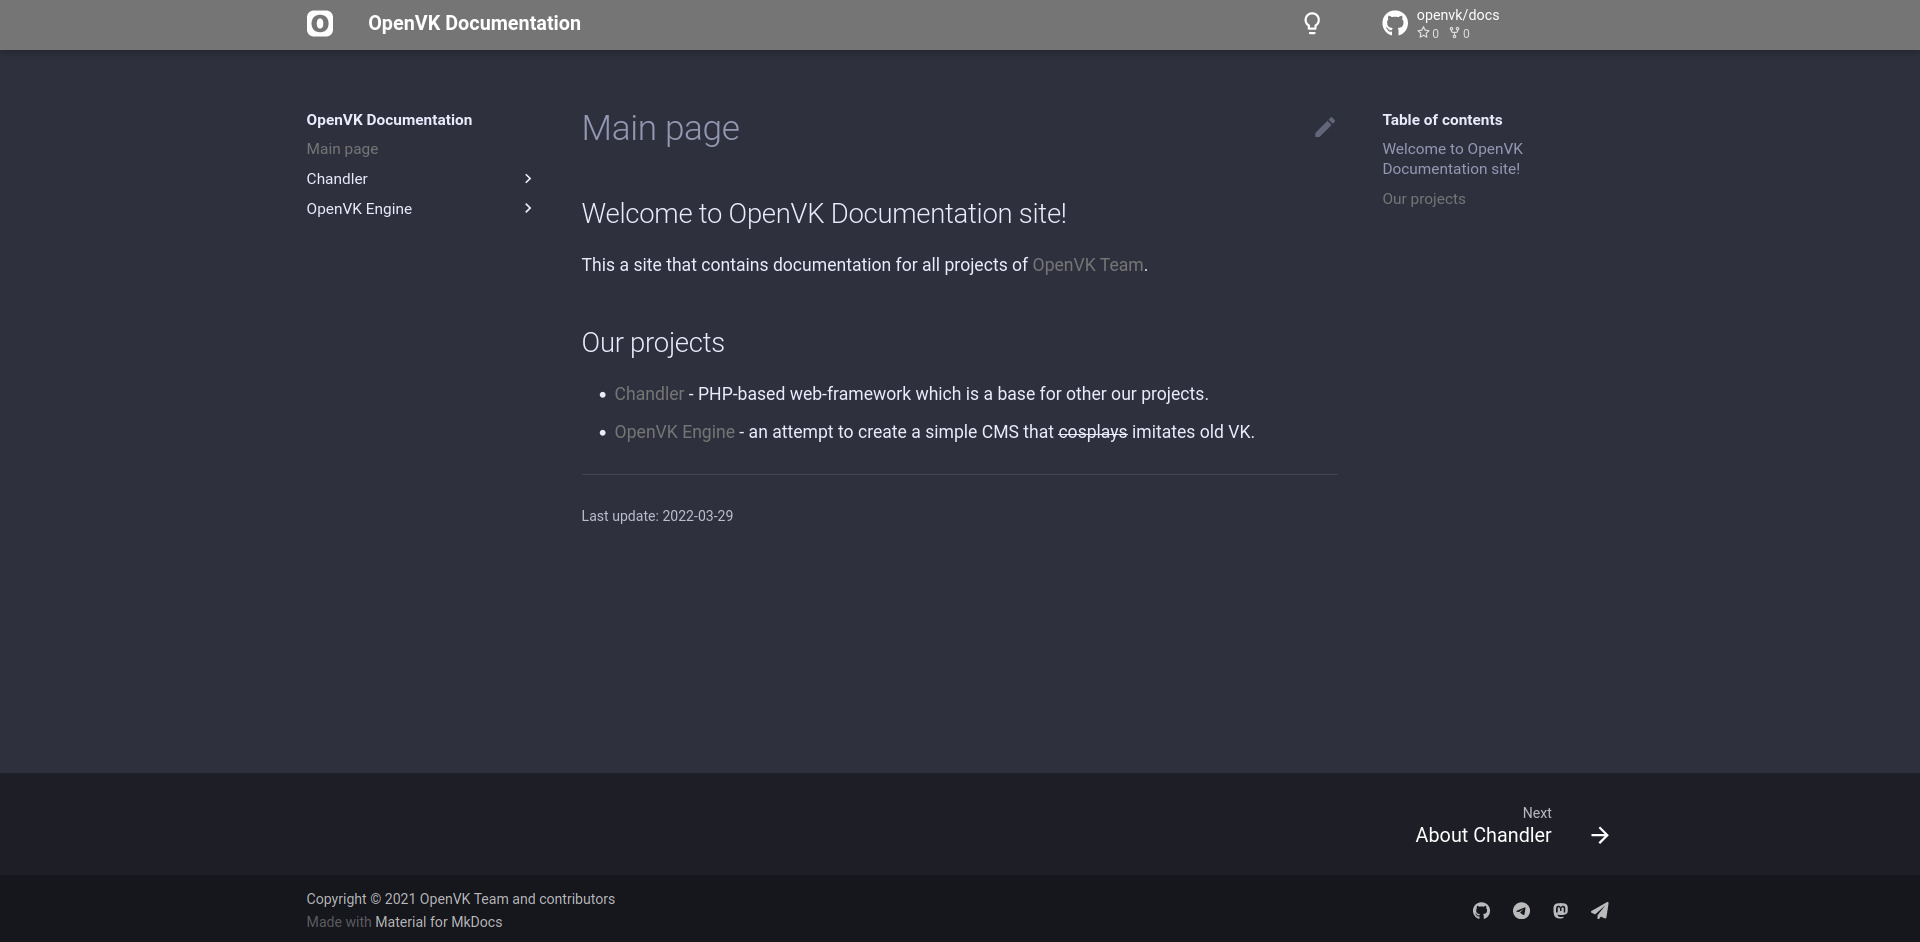Screen dimensions: 1920x942
Task: Open the GitHub icon in the footer
Action: click(x=1481, y=910)
